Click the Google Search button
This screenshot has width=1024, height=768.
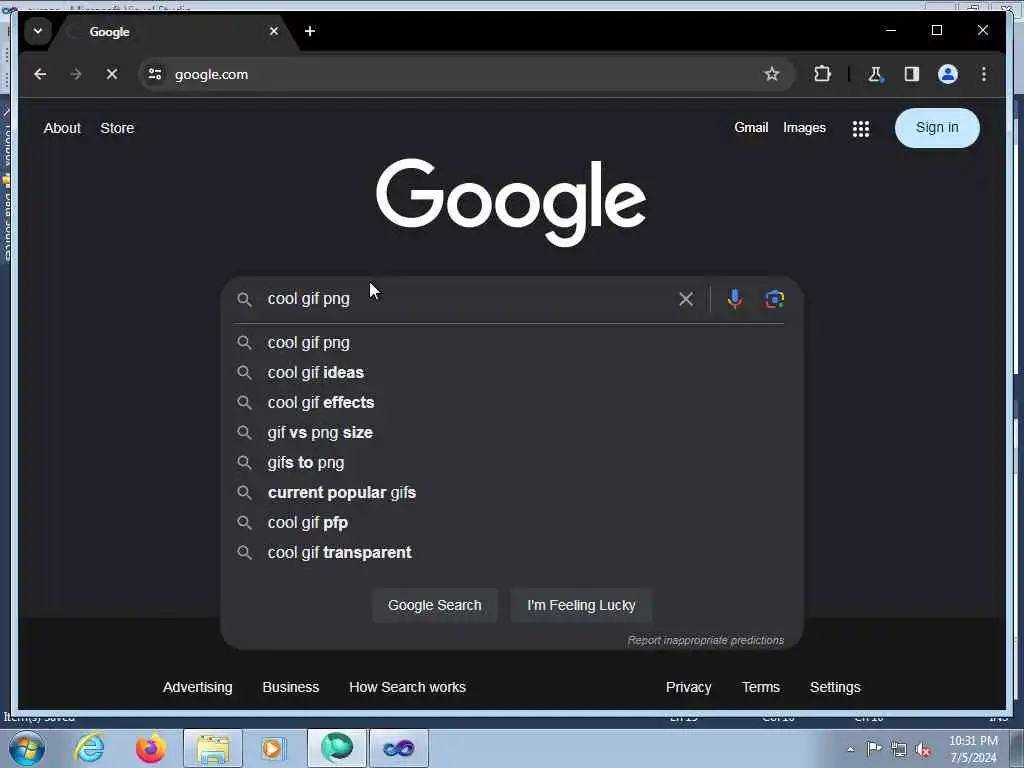click(435, 605)
